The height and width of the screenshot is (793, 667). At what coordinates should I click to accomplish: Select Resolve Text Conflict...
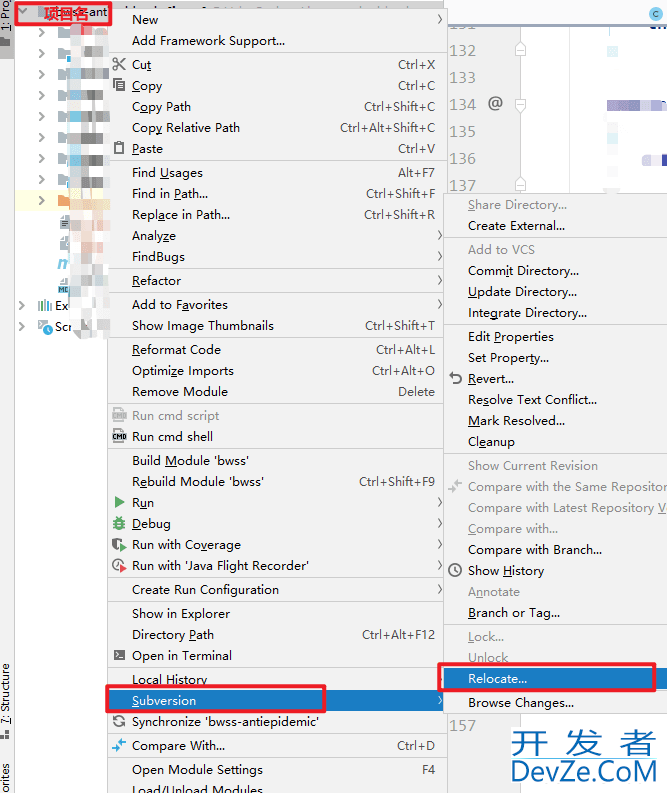pos(555,400)
